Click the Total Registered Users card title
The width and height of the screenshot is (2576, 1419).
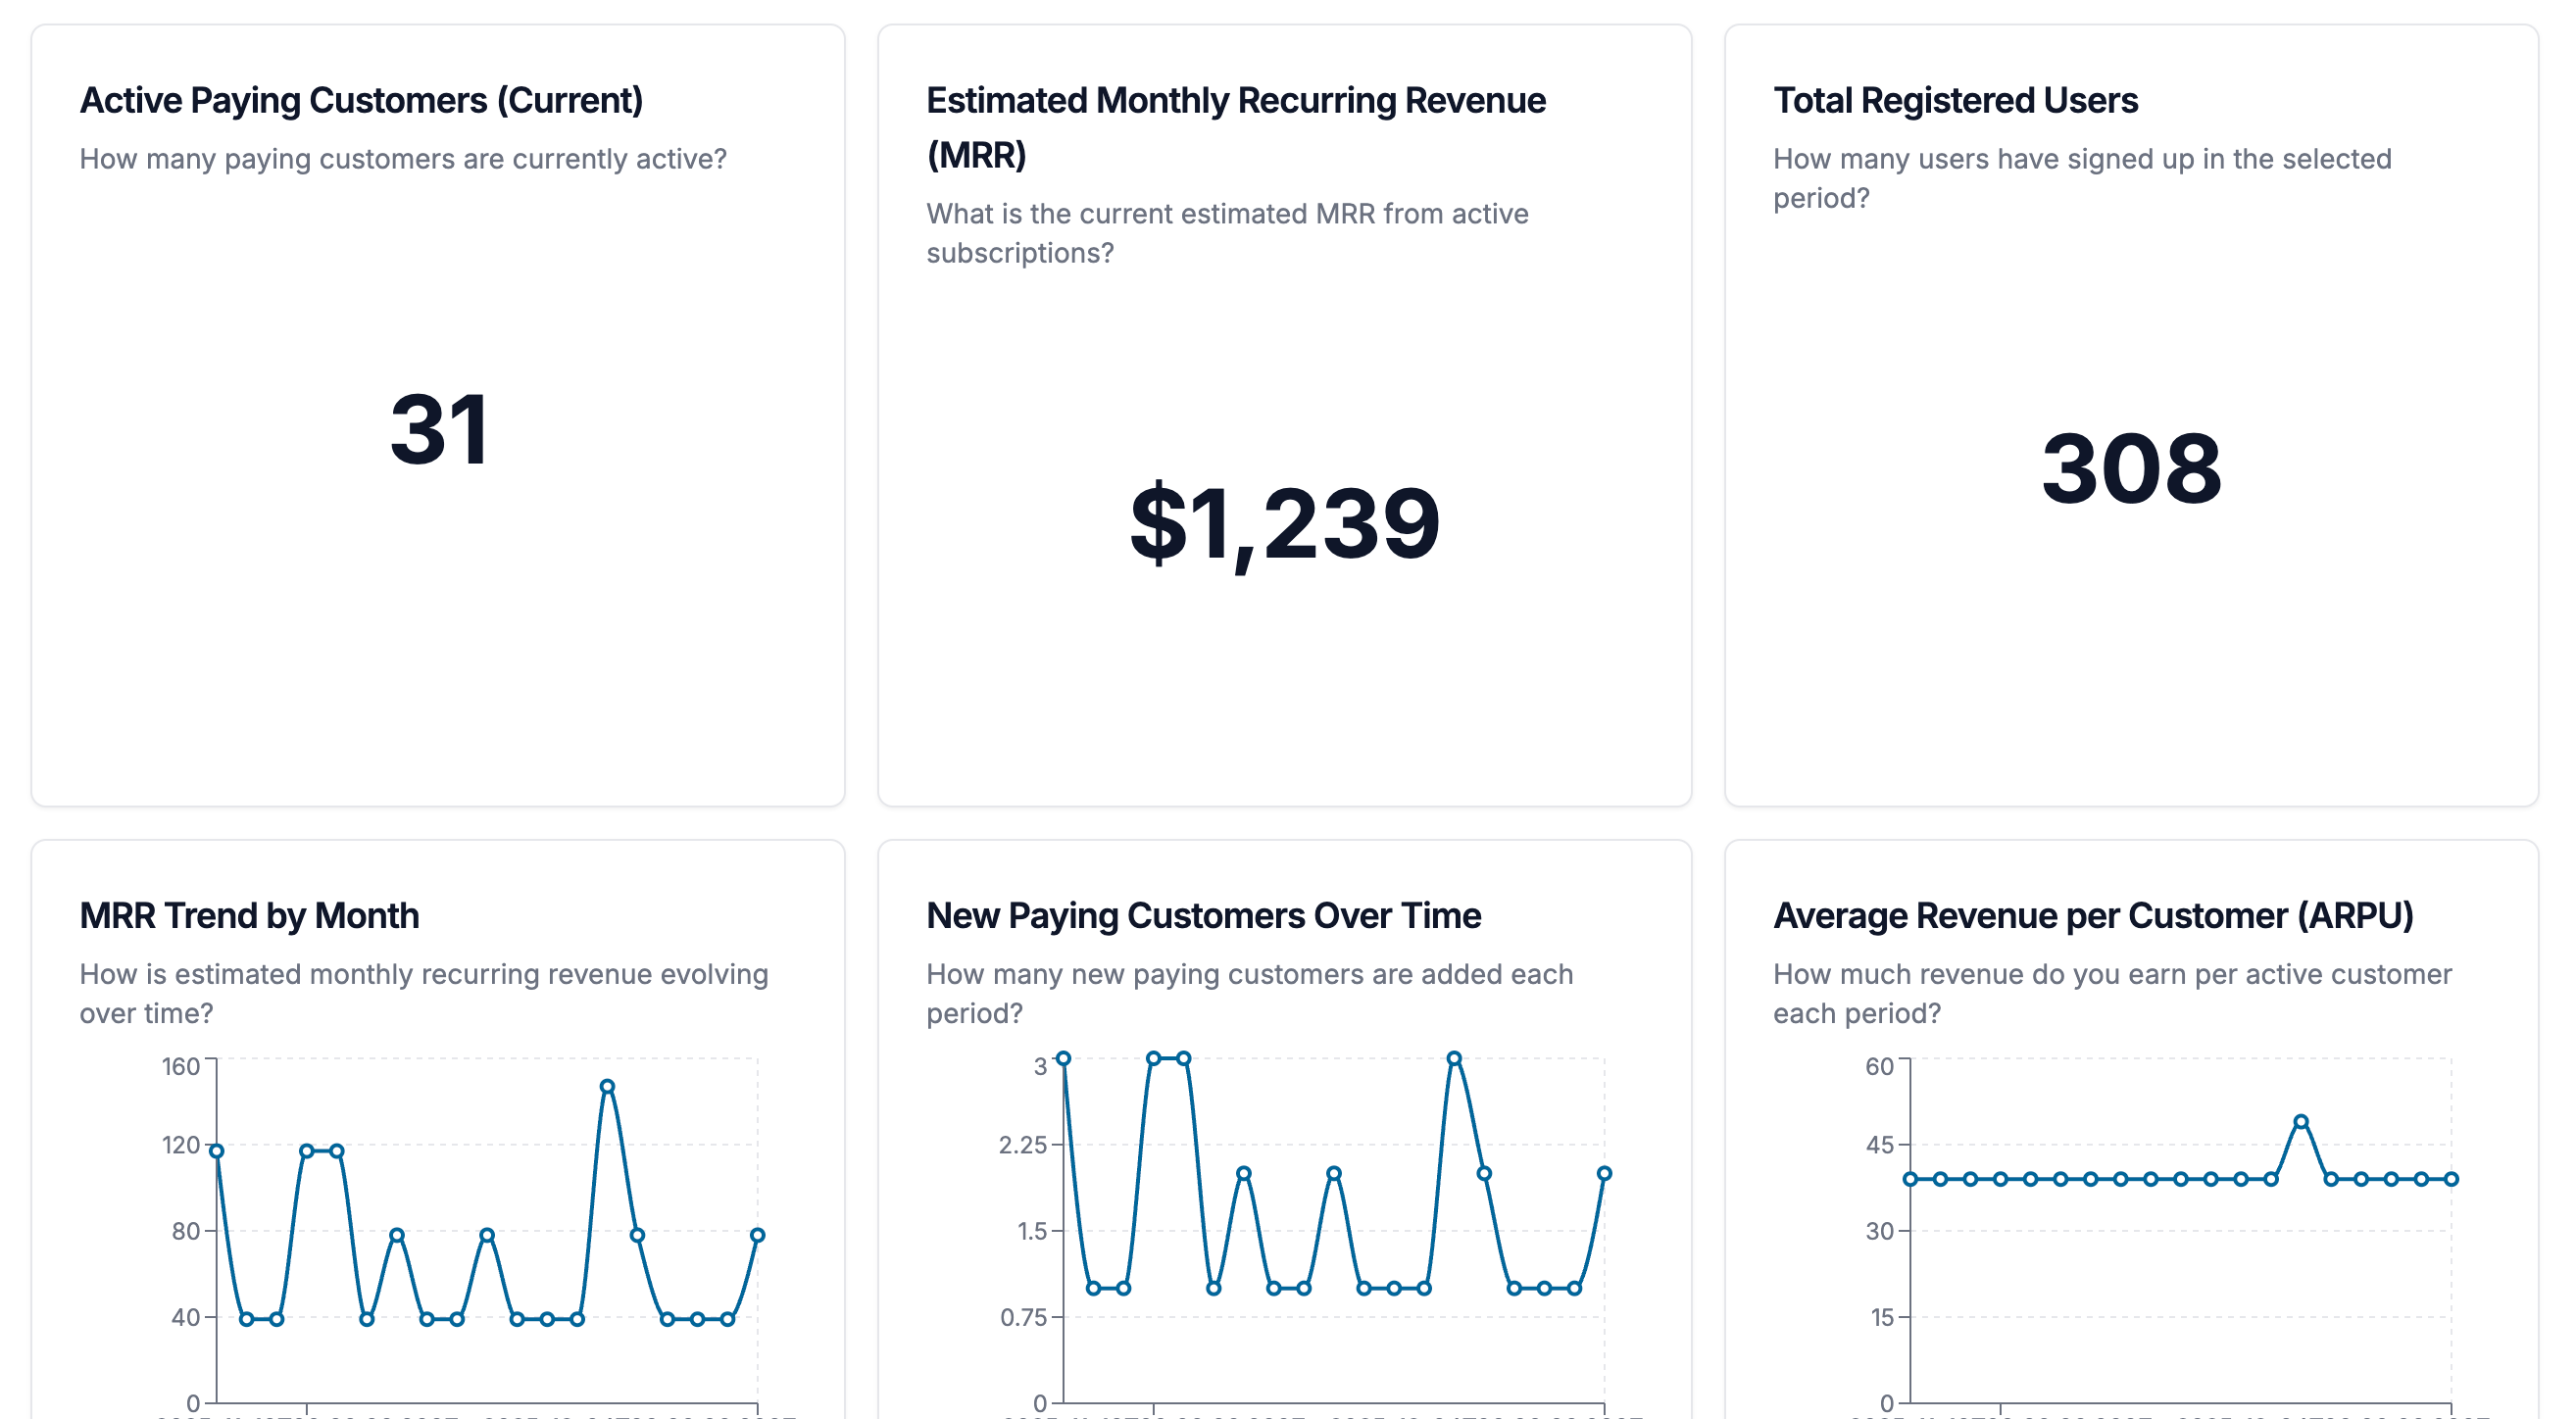click(x=1954, y=101)
